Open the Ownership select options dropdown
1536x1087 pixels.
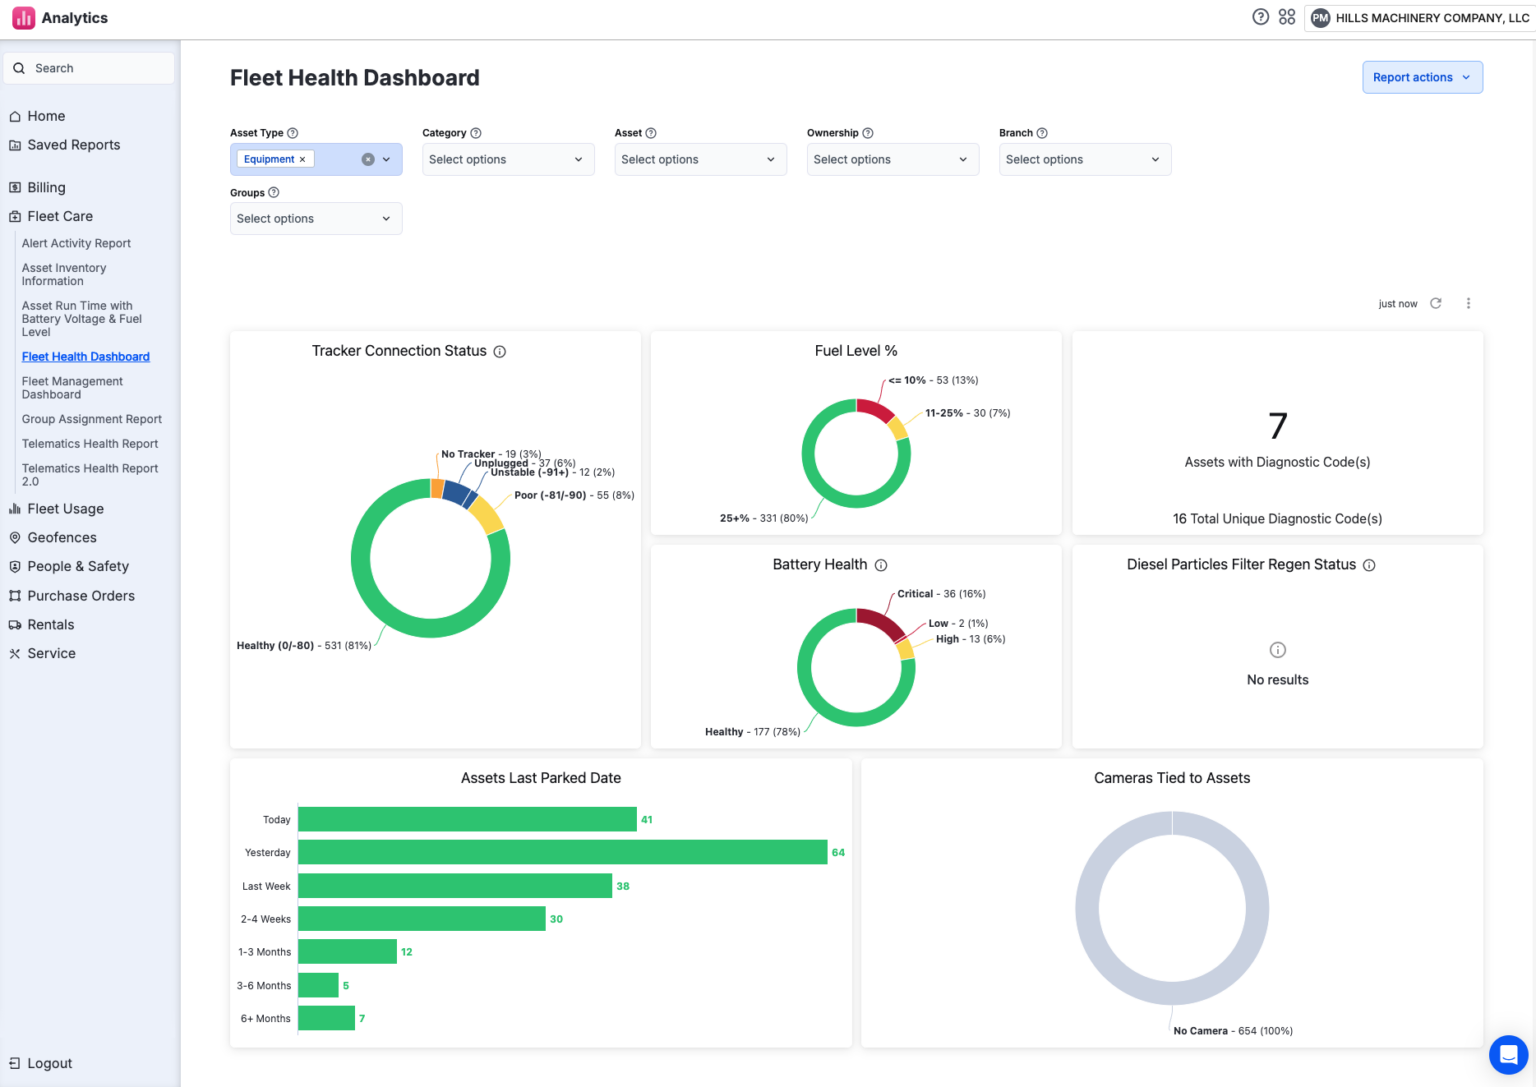pos(892,159)
